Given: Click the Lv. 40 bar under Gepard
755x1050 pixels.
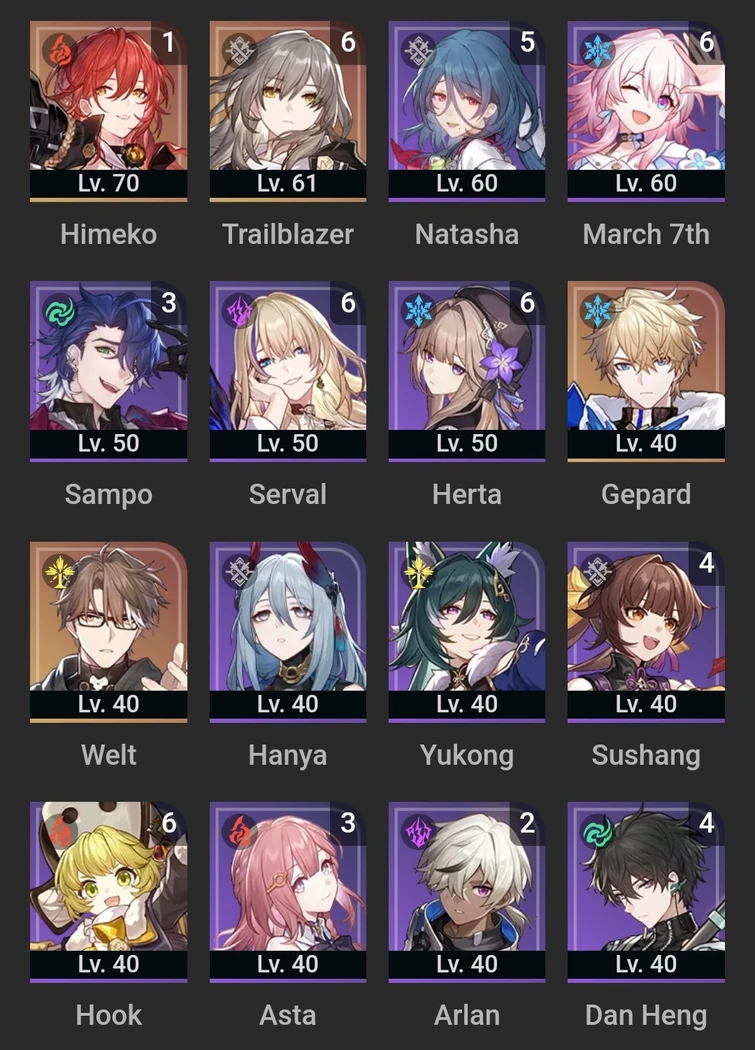Looking at the screenshot, I should [x=646, y=443].
